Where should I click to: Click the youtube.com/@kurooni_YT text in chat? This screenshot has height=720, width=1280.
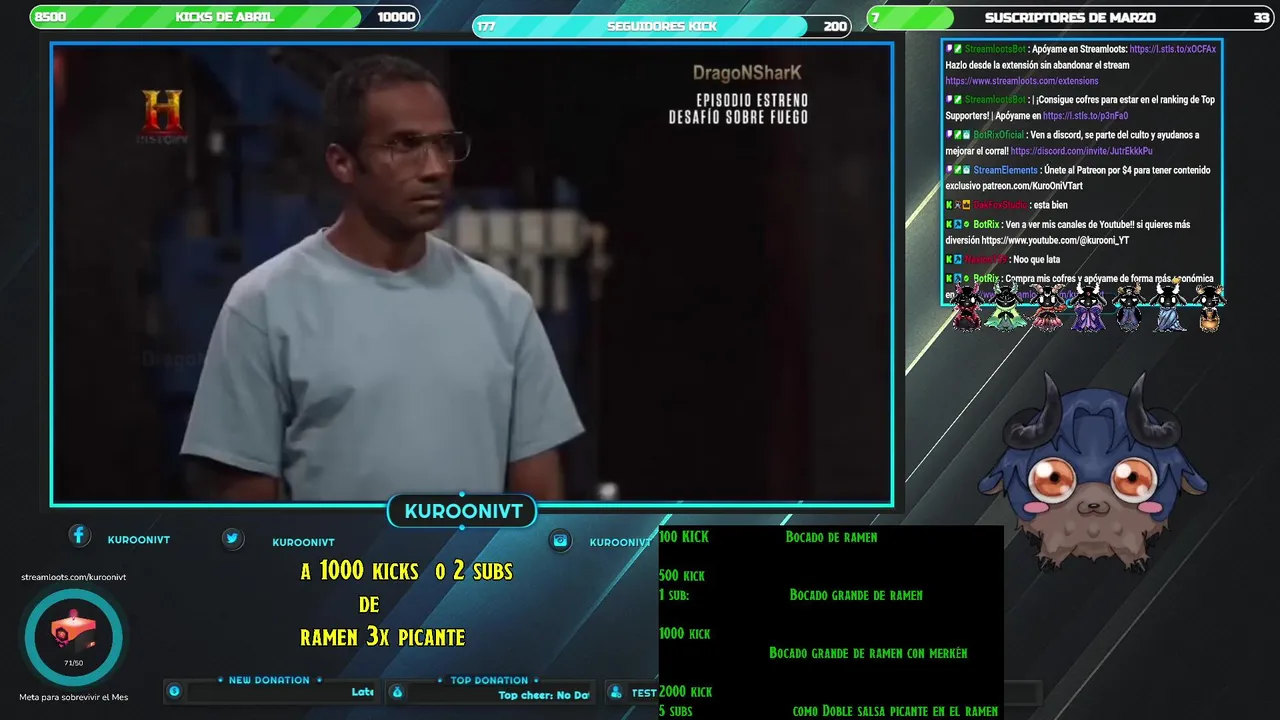[1055, 241]
